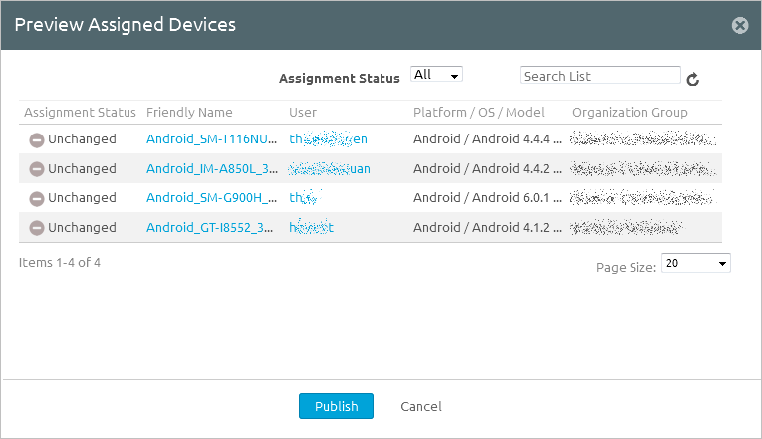Expand the Page Size dropdown
The image size is (762, 439).
697,264
